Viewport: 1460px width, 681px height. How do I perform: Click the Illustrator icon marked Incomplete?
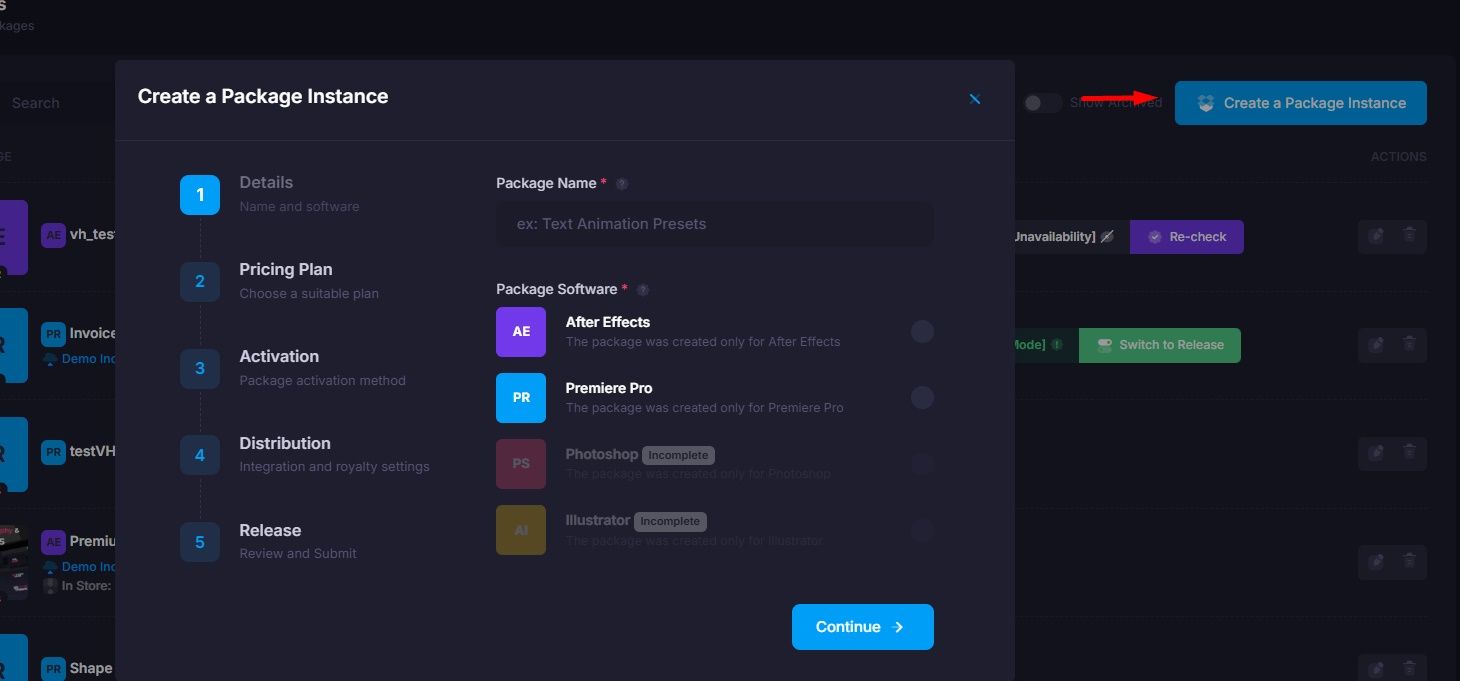click(520, 529)
